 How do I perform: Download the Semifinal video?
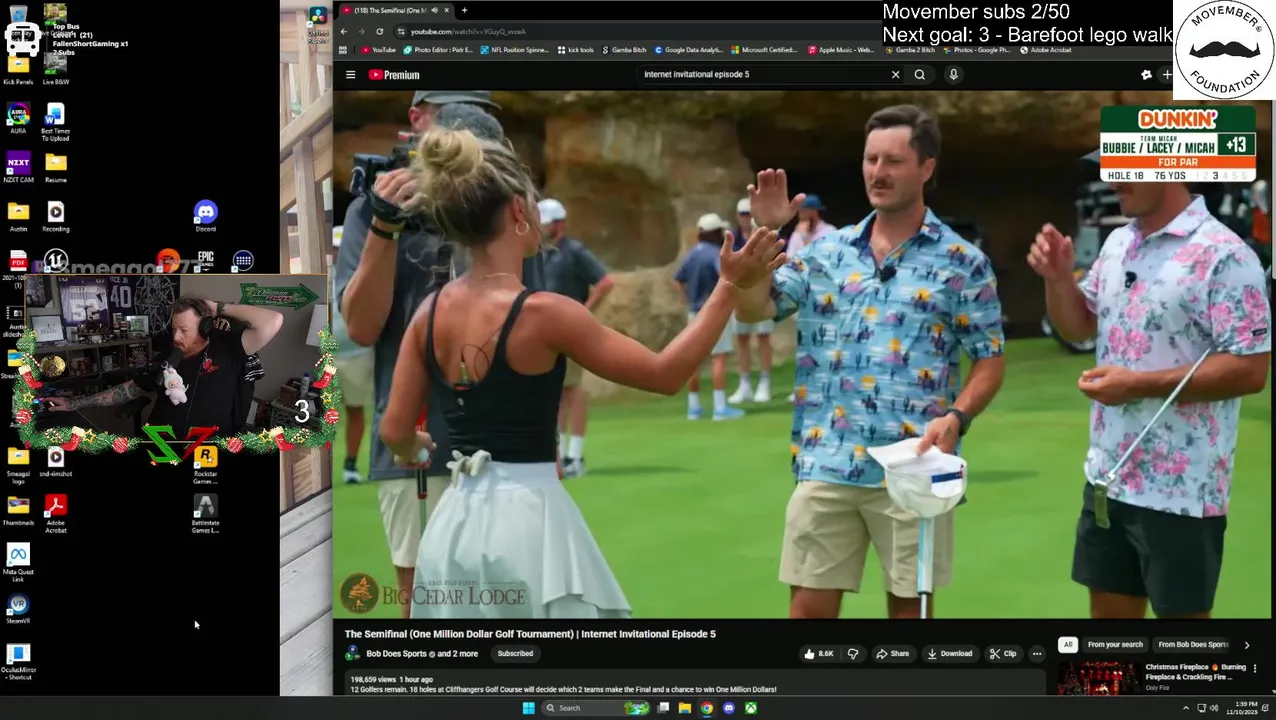[x=949, y=654]
